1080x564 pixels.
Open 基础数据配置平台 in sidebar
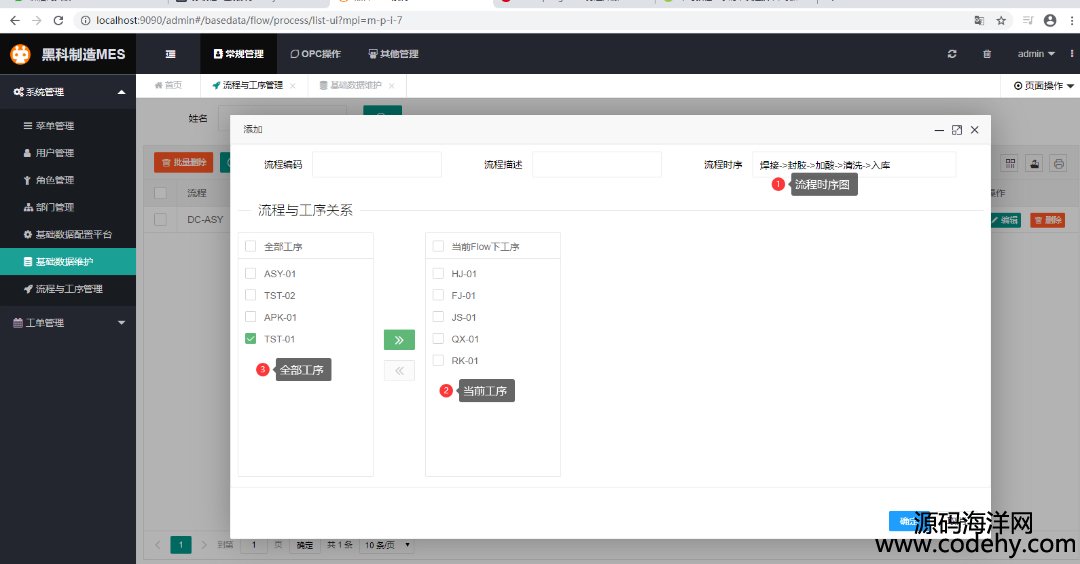pos(68,234)
